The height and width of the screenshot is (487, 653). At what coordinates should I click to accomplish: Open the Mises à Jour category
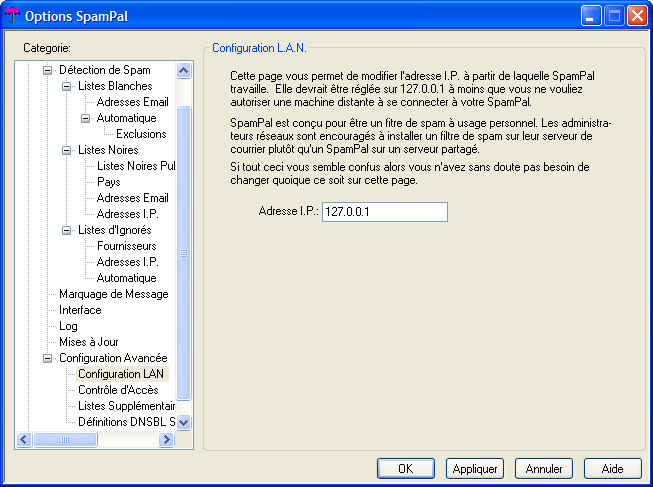pyautogui.click(x=89, y=342)
